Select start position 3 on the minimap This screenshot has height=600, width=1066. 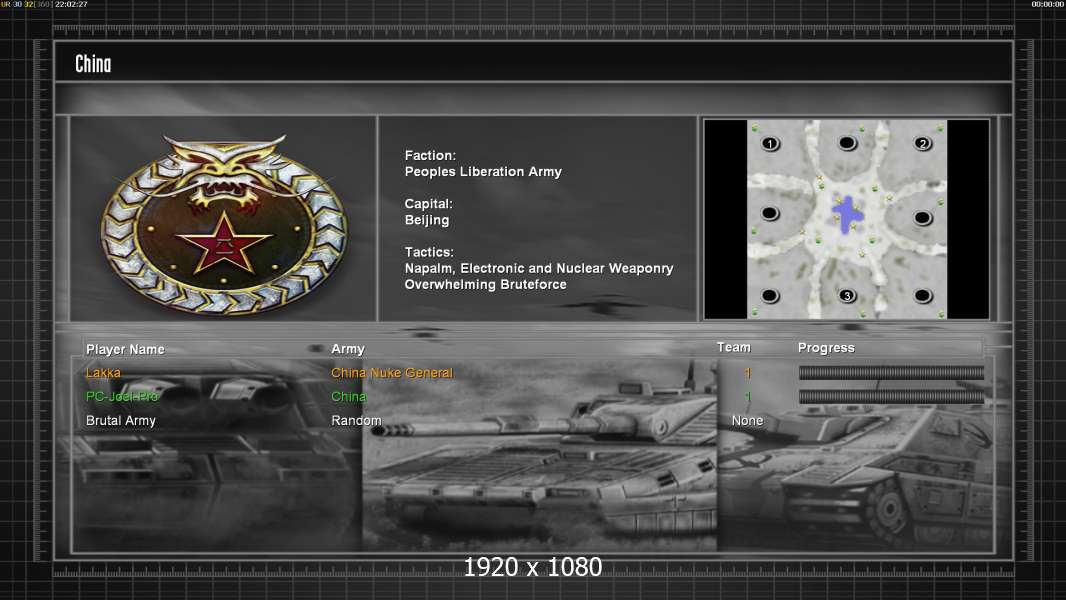[x=846, y=296]
